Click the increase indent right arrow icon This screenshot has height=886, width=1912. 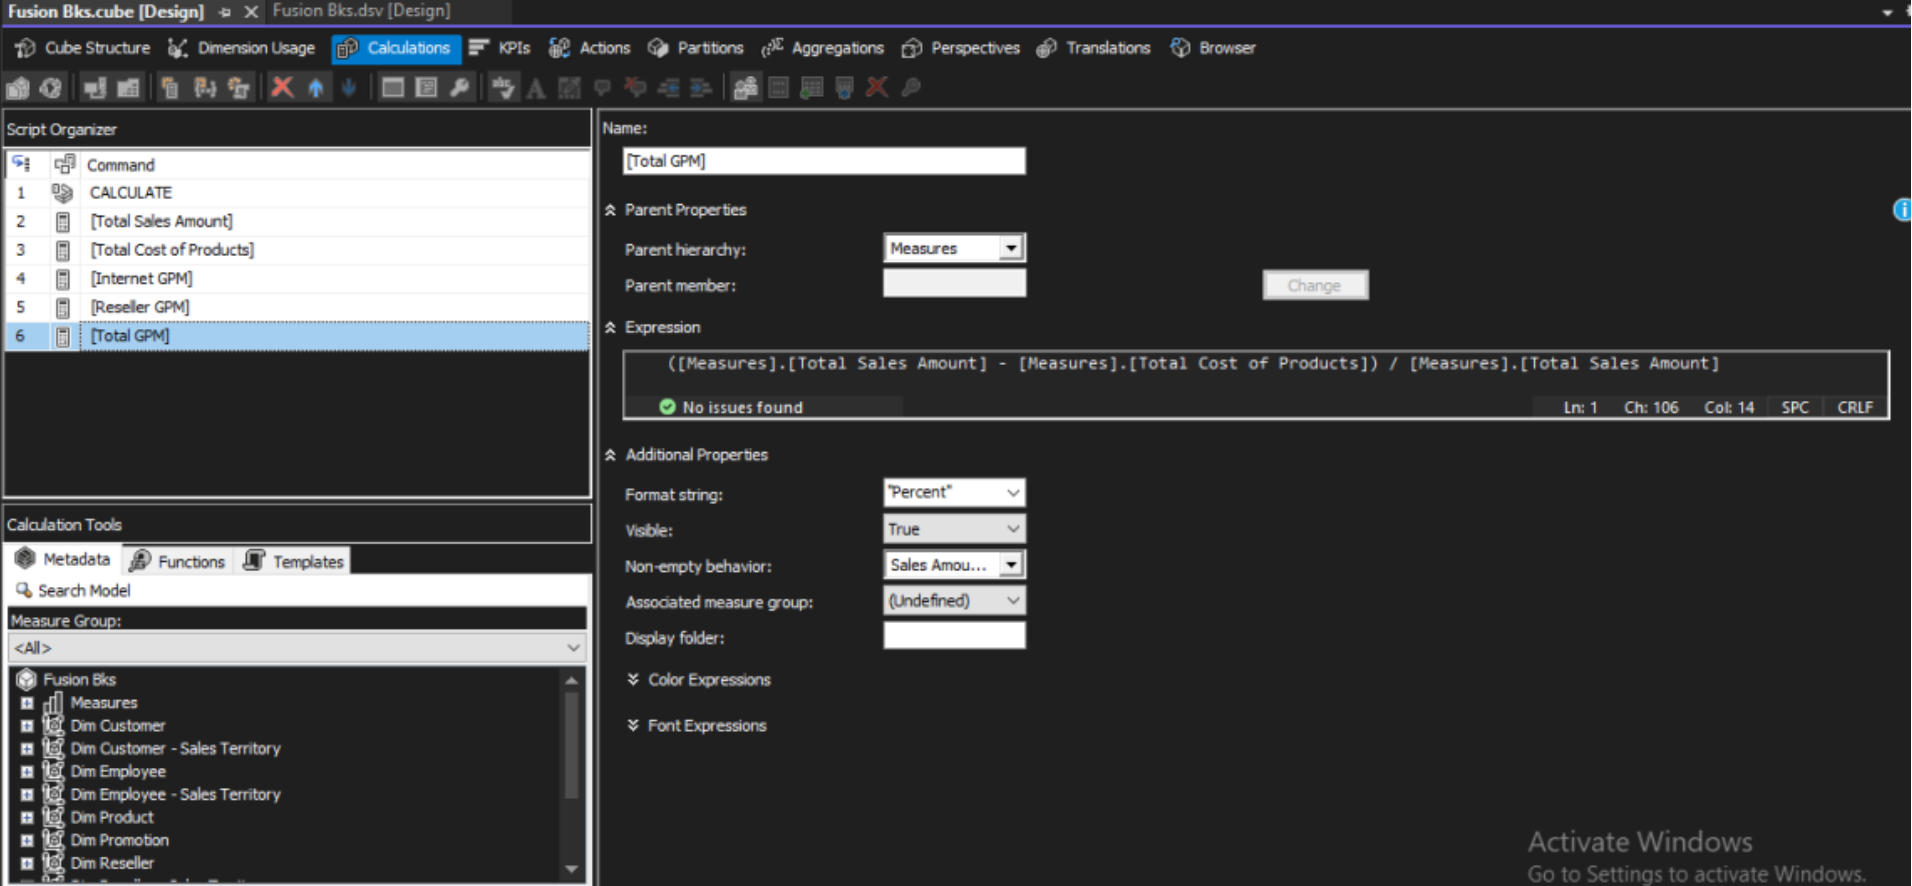pyautogui.click(x=701, y=88)
